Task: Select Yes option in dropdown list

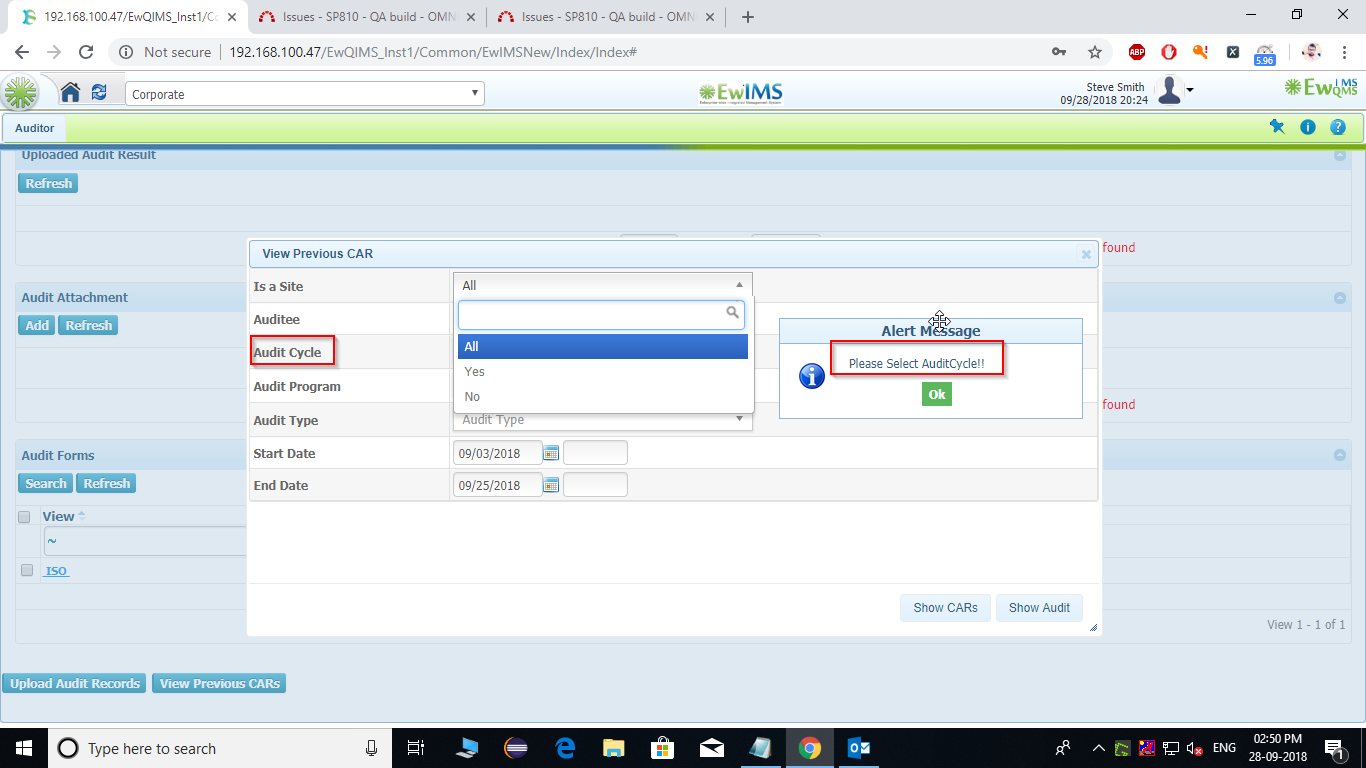Action: click(x=603, y=371)
